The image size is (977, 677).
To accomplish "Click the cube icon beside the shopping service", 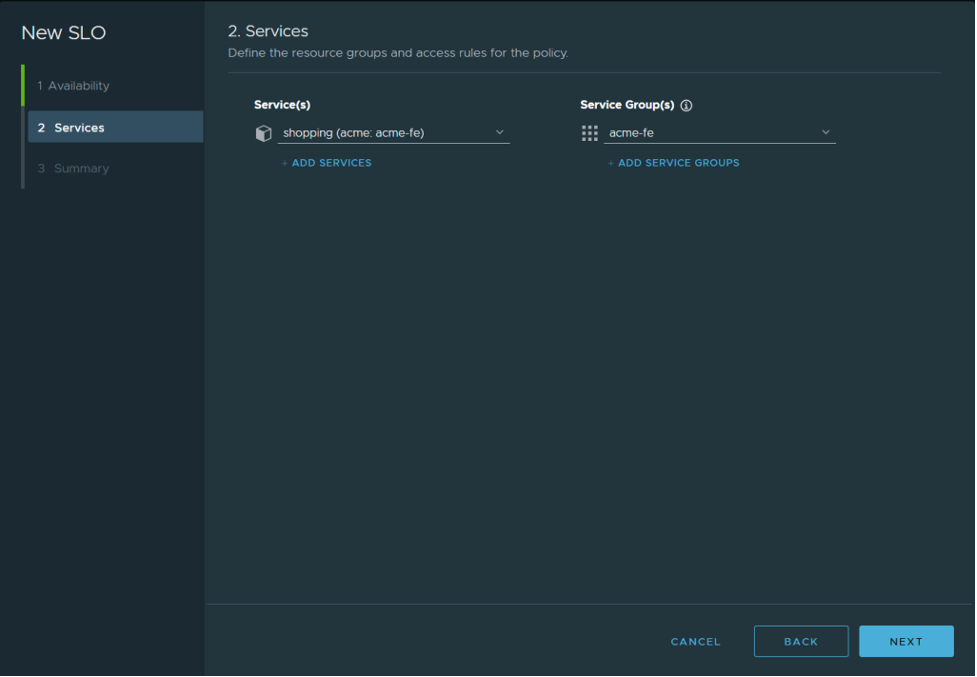I will (264, 133).
